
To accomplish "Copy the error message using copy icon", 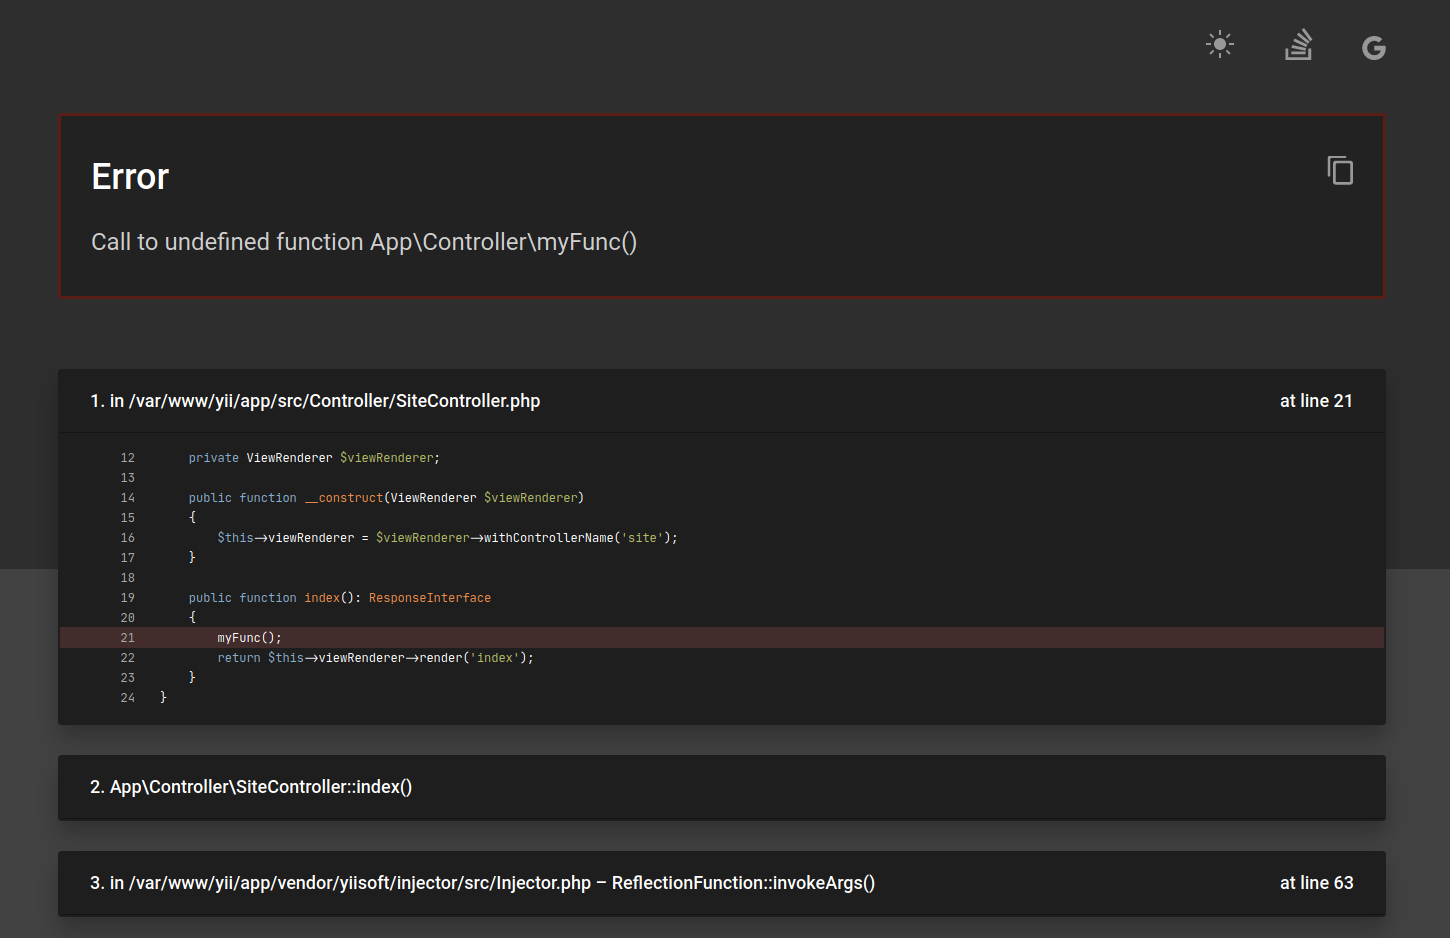I will (1340, 170).
